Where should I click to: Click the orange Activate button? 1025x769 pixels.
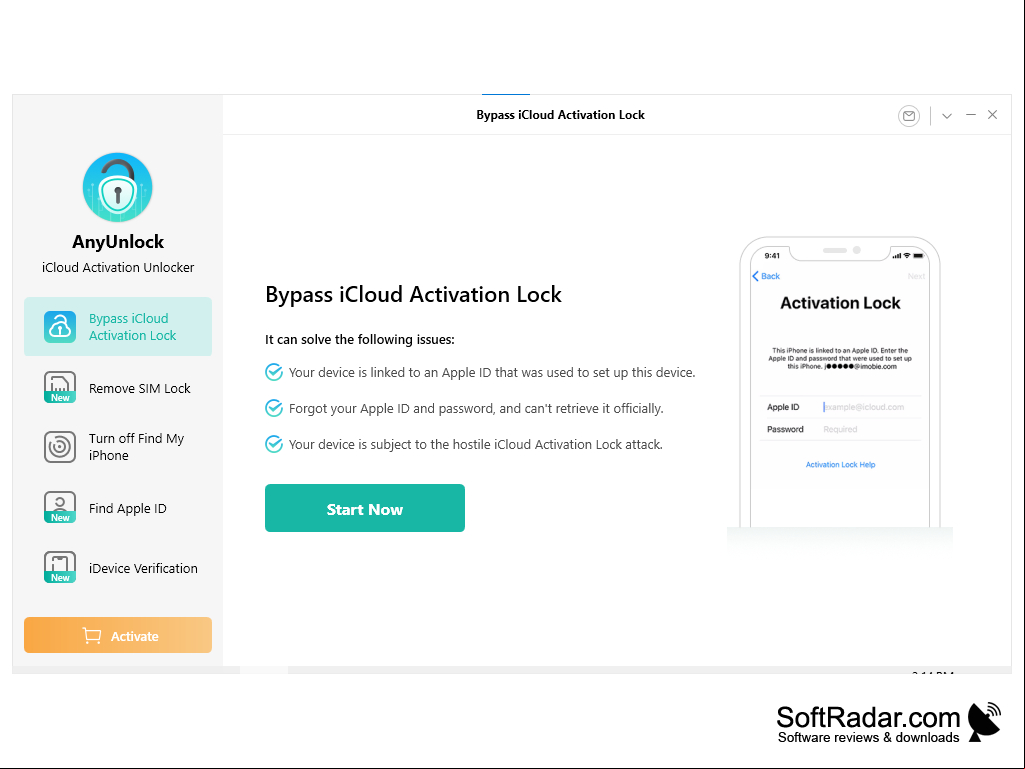(118, 635)
